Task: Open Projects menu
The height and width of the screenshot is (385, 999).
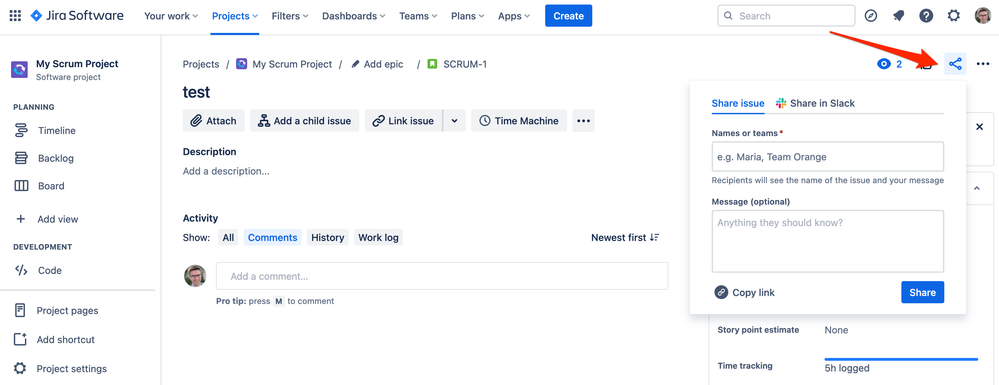Action: 235,16
